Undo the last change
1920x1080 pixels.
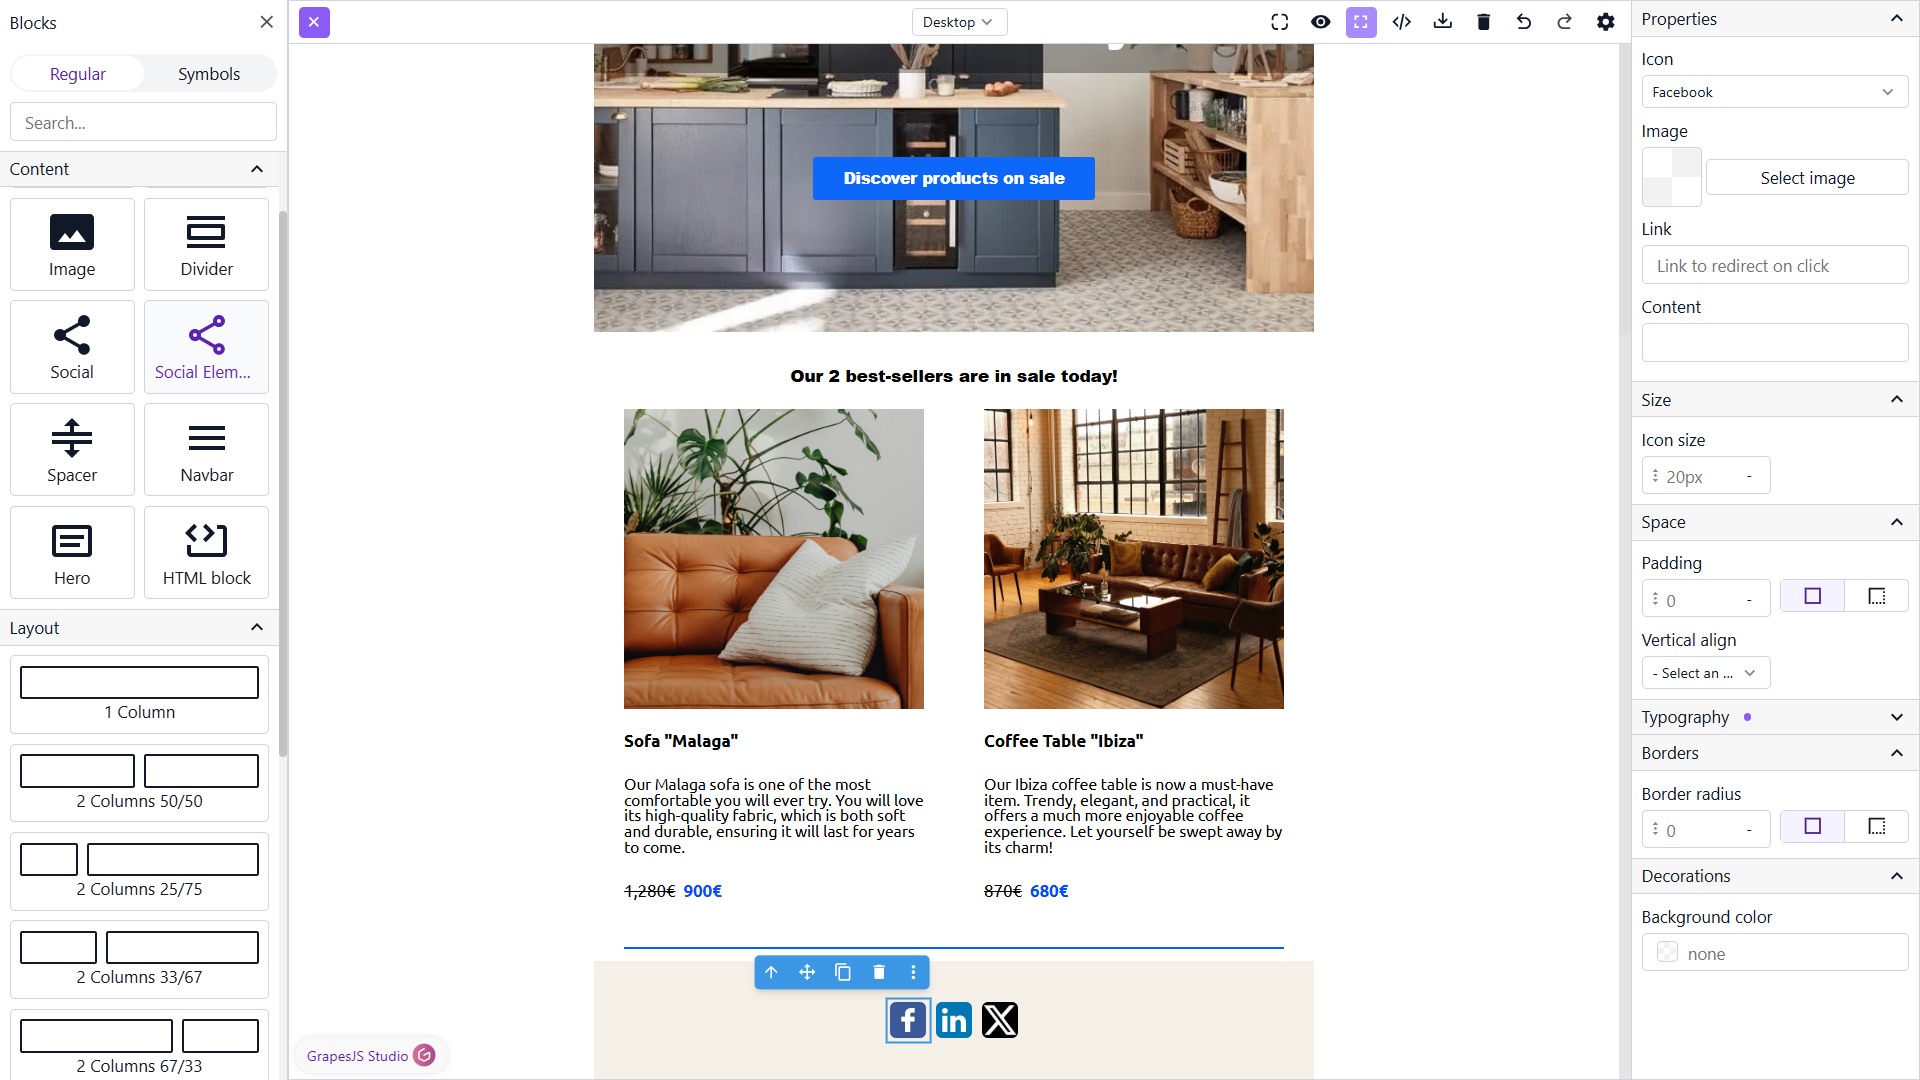1524,22
